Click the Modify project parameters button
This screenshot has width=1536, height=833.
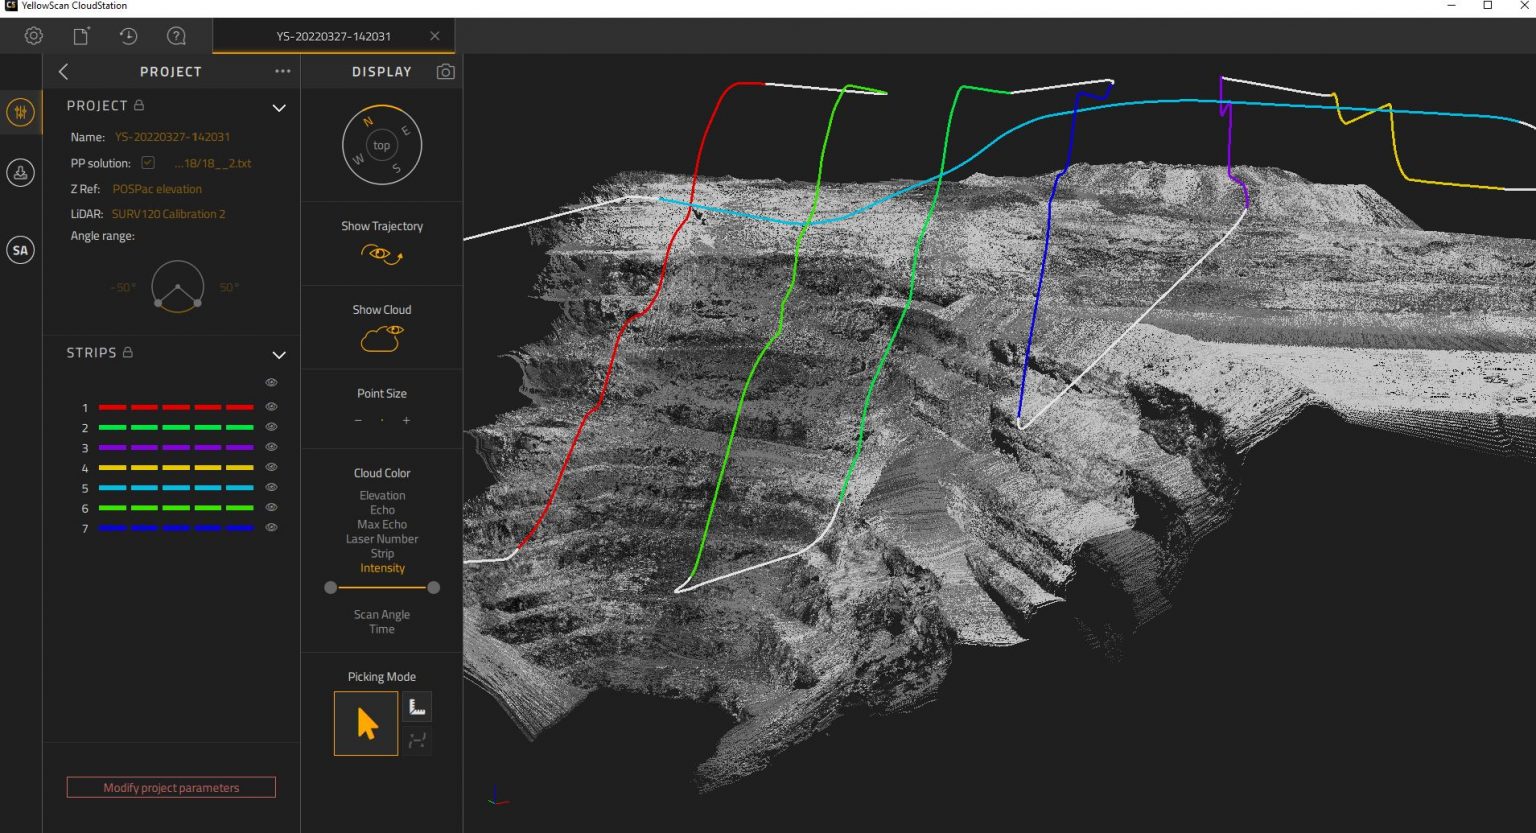coord(170,787)
